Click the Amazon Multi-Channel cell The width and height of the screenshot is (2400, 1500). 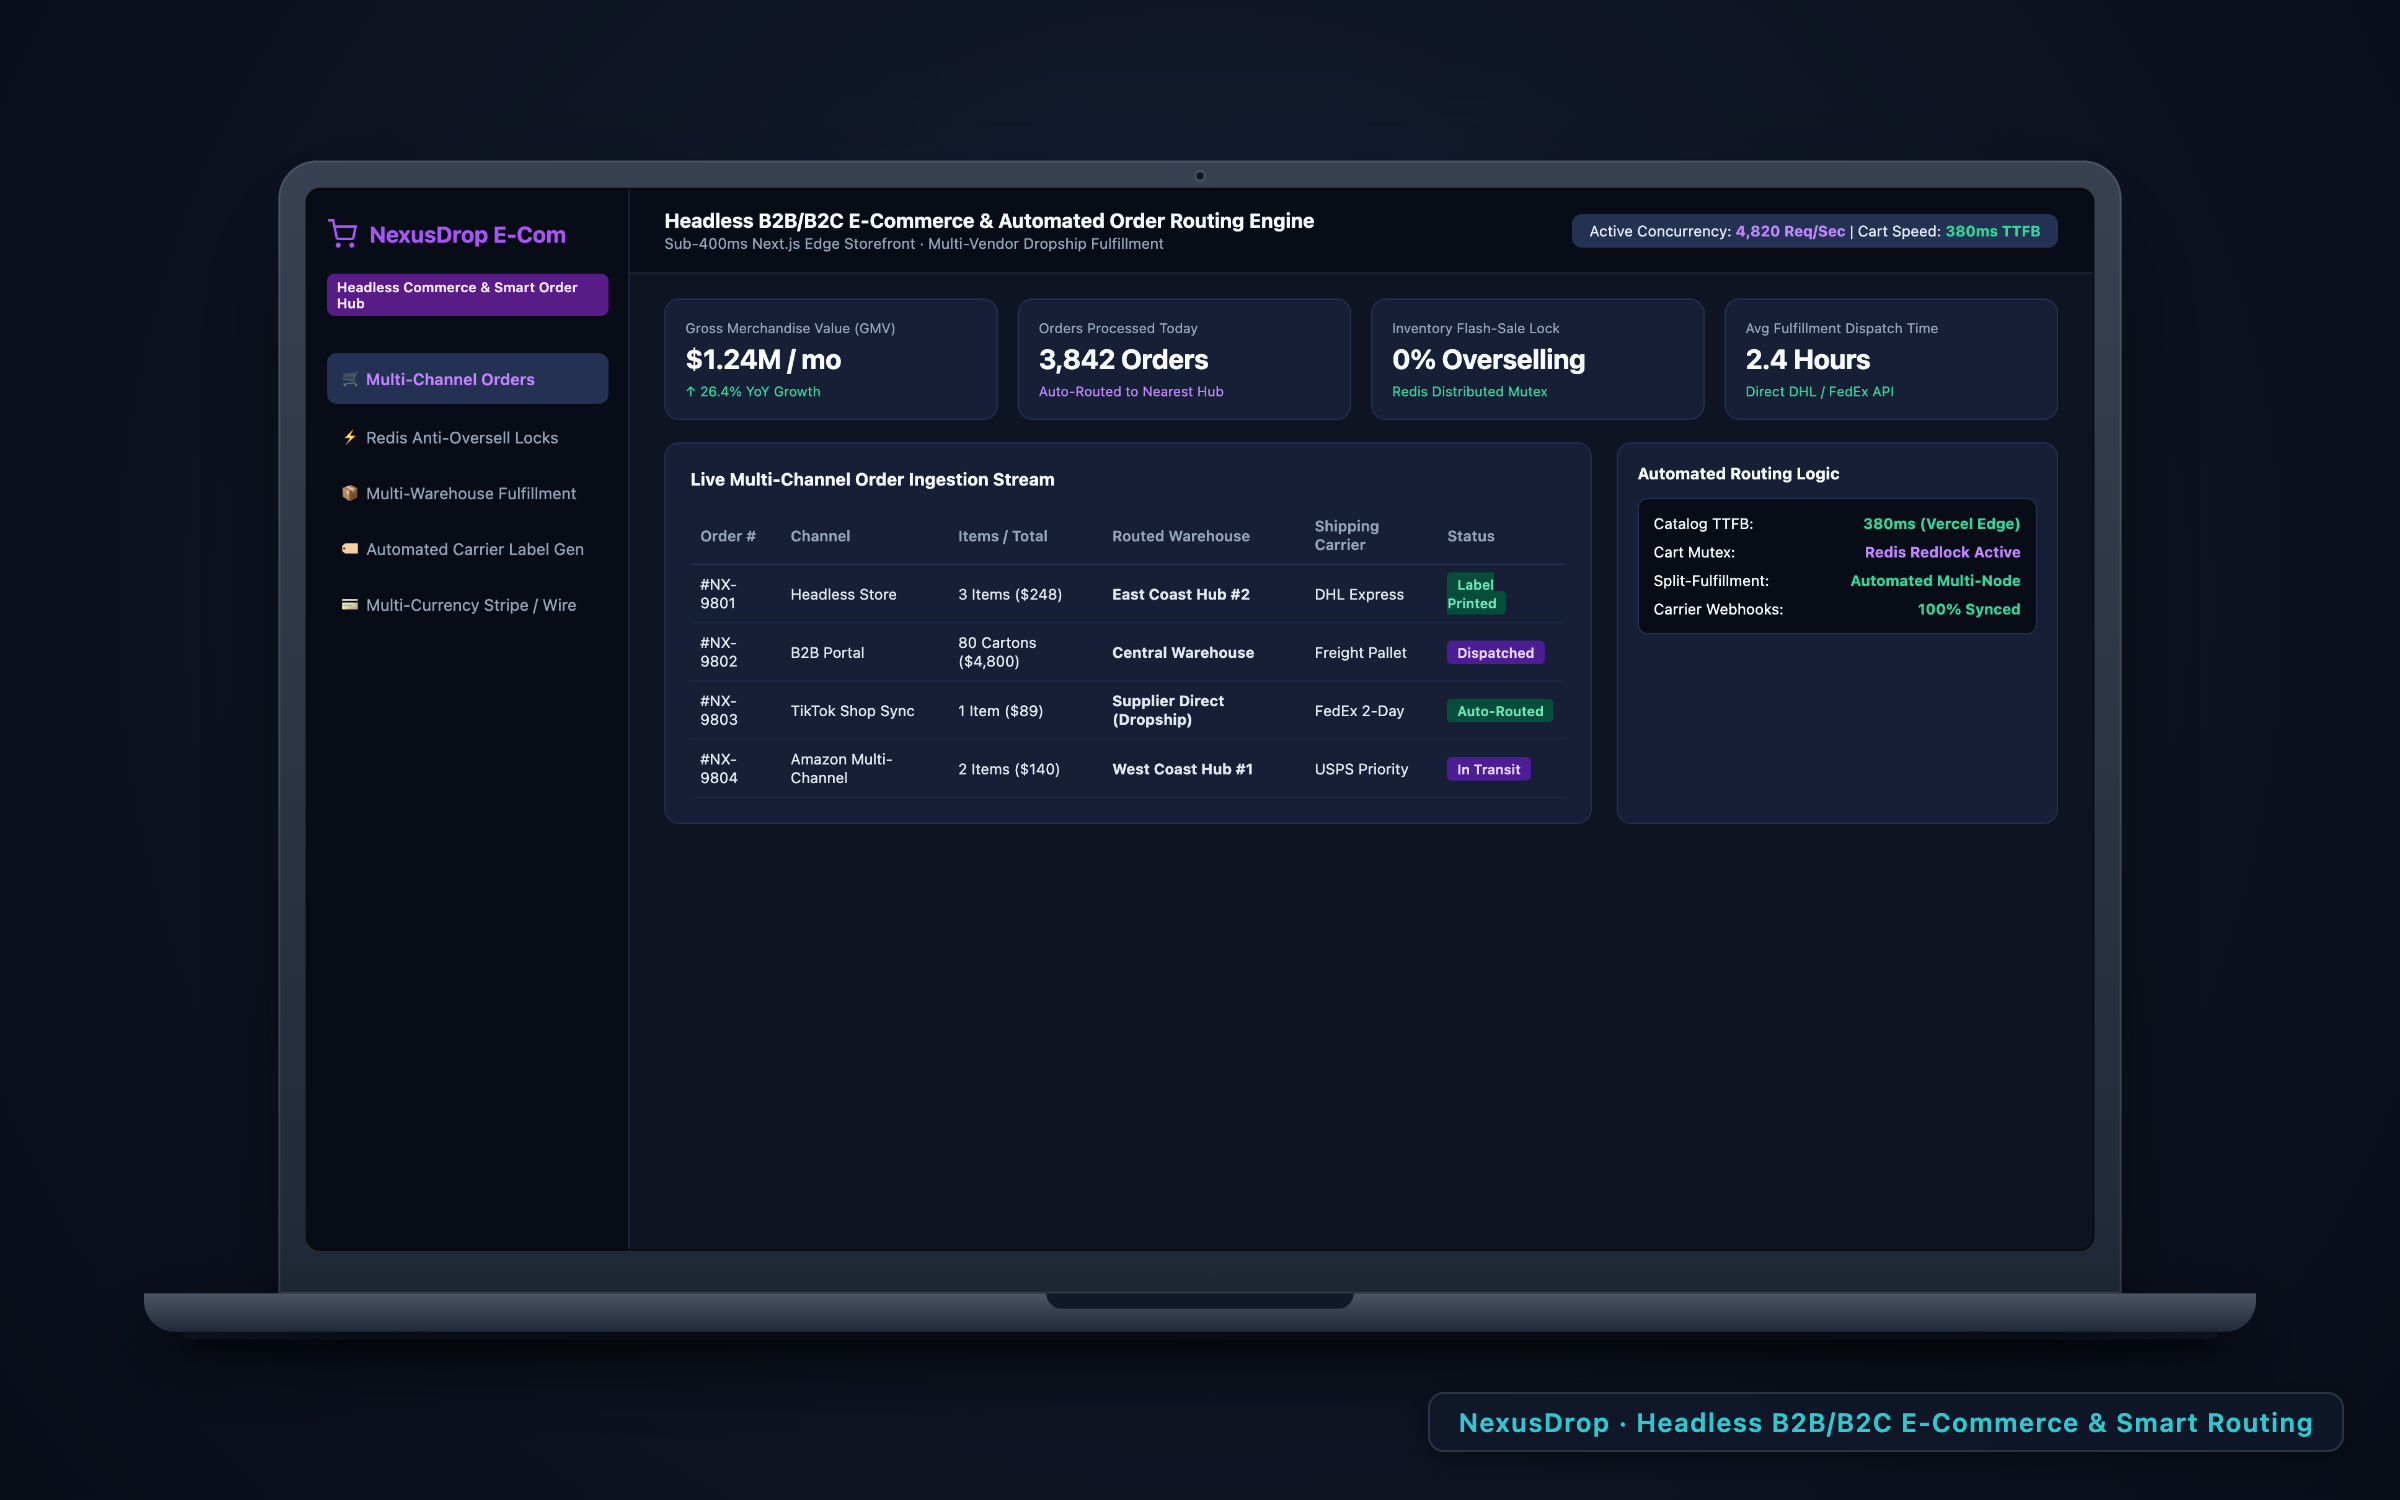[841, 768]
